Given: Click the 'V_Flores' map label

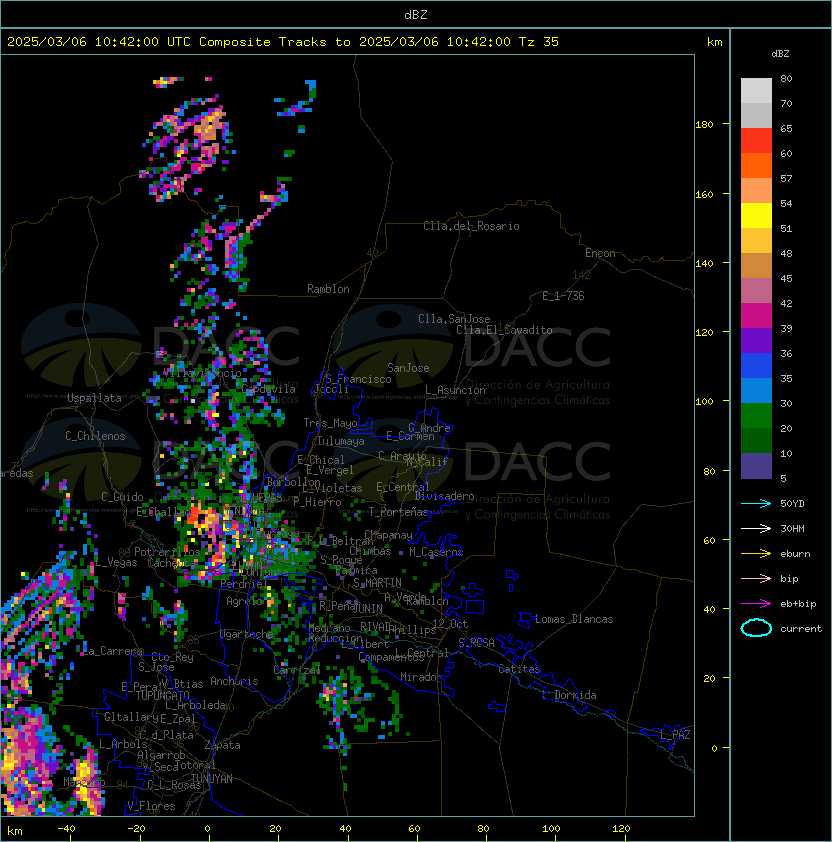Looking at the screenshot, I should coord(151,806).
